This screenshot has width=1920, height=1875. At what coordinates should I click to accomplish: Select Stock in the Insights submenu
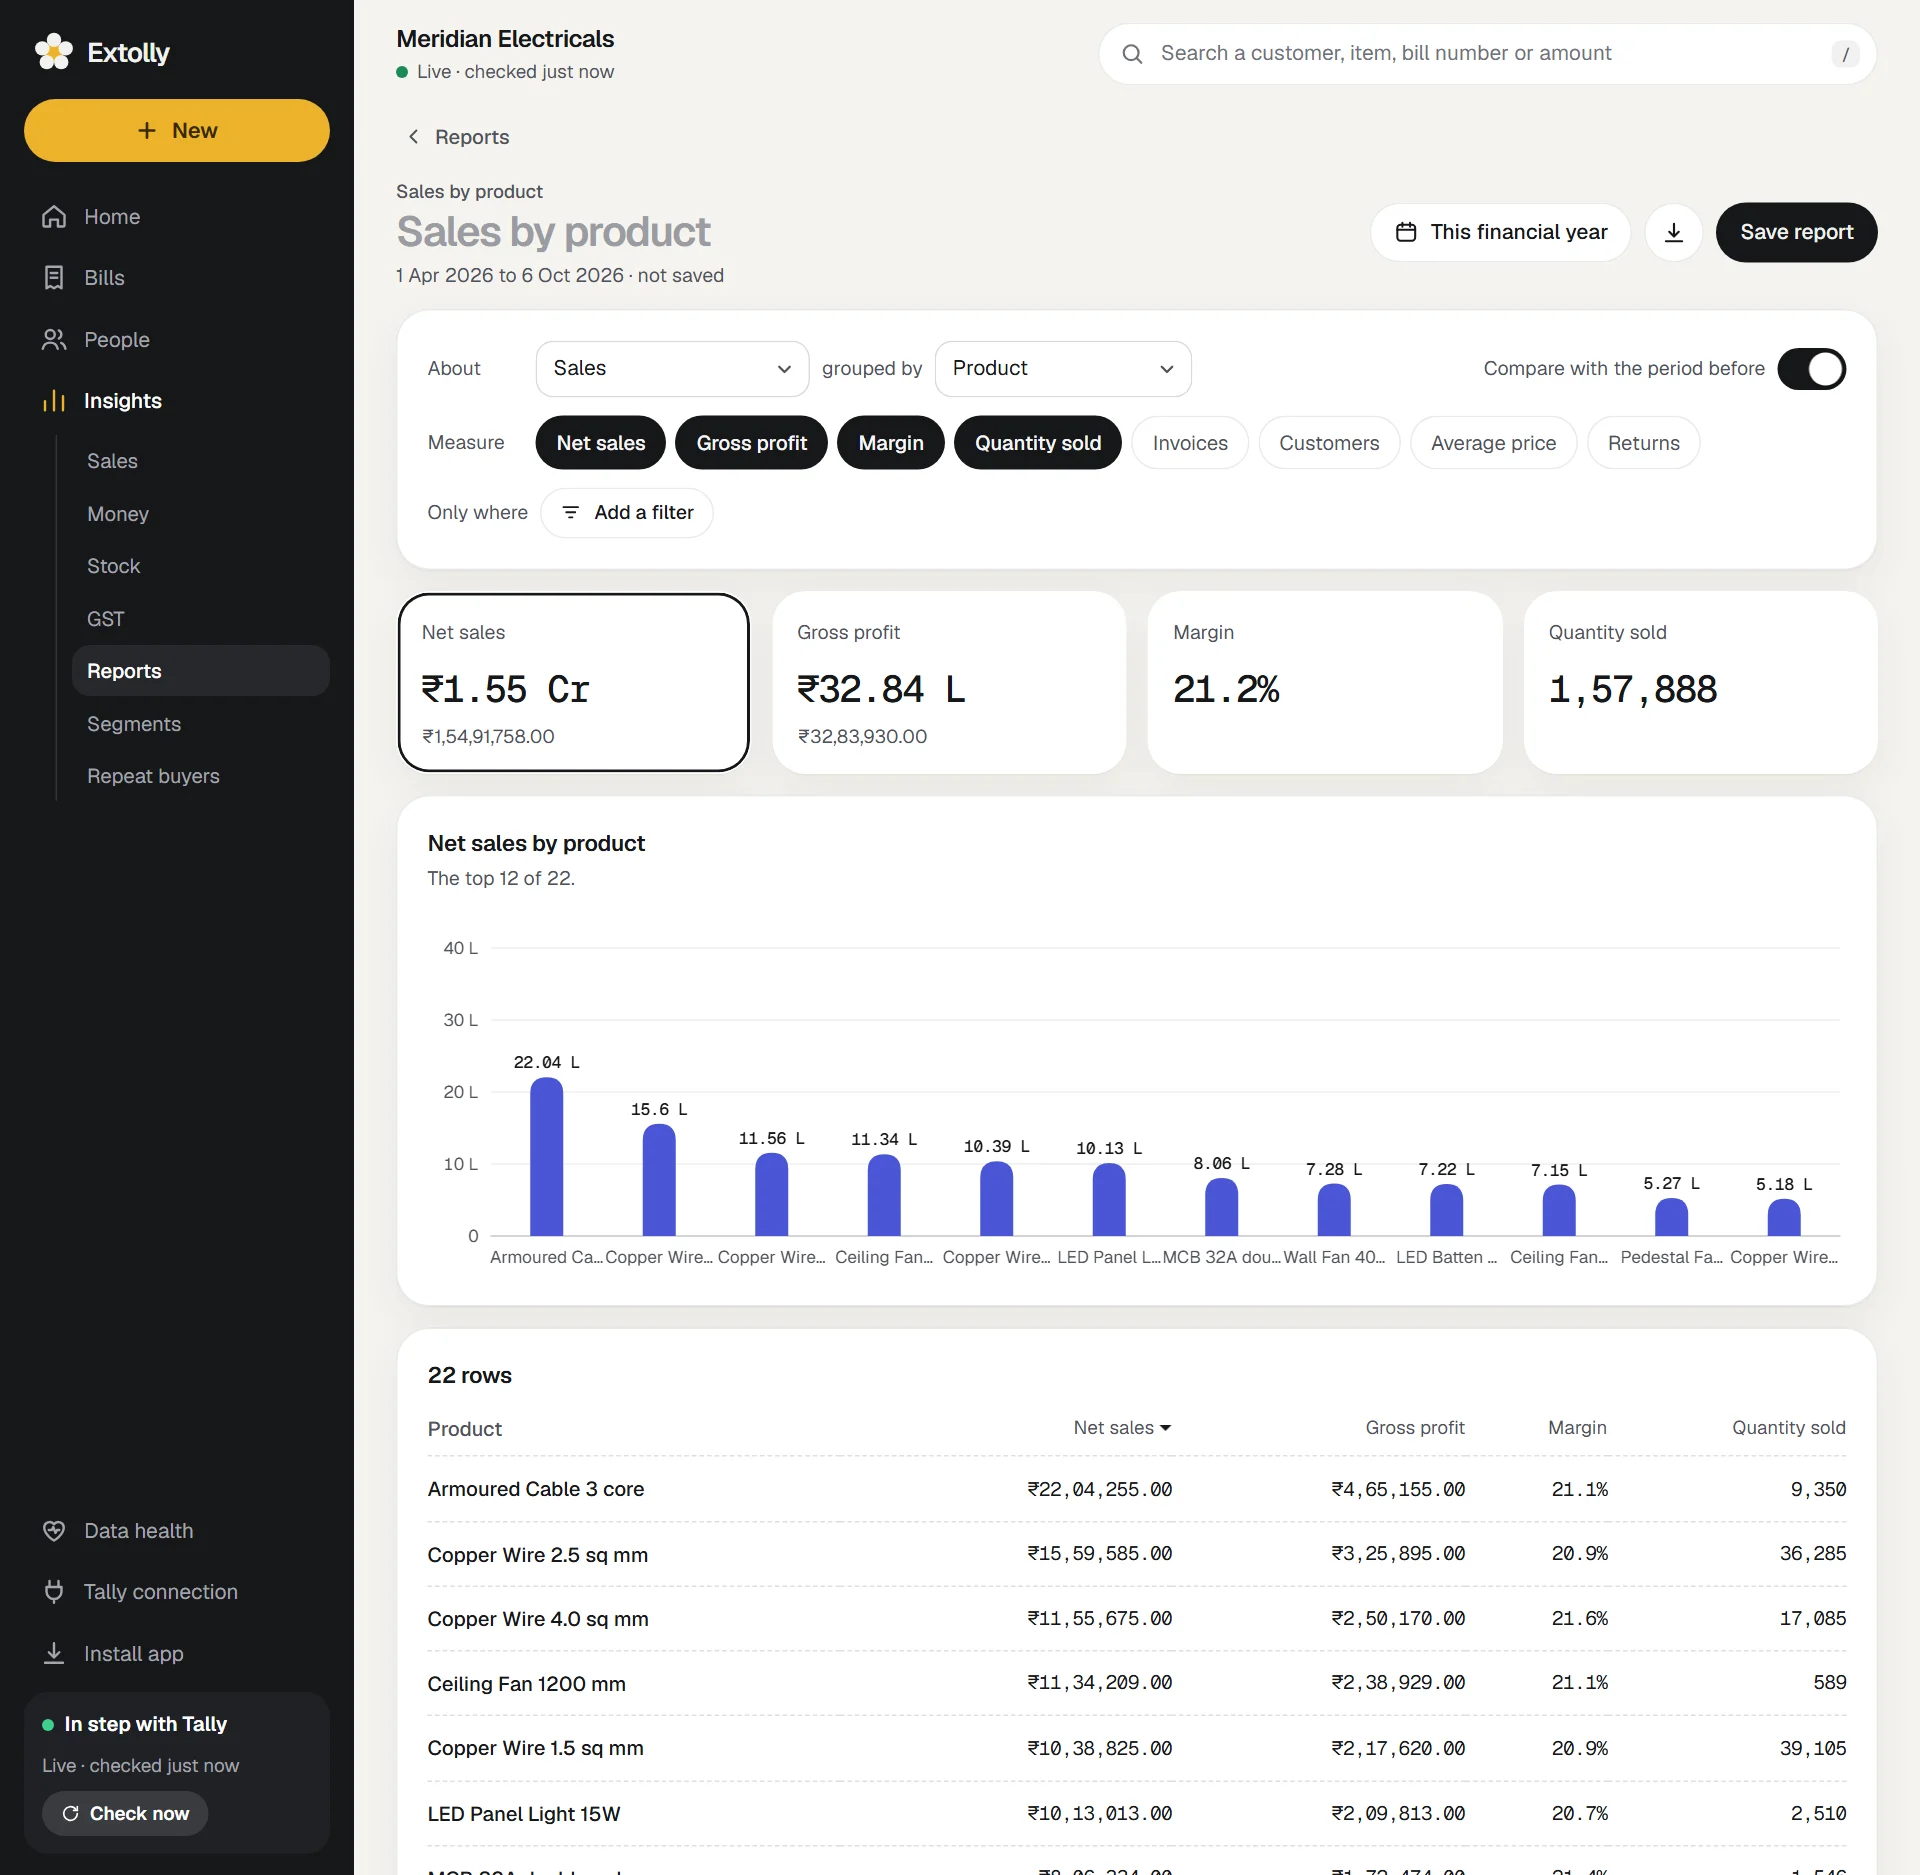tap(201, 566)
